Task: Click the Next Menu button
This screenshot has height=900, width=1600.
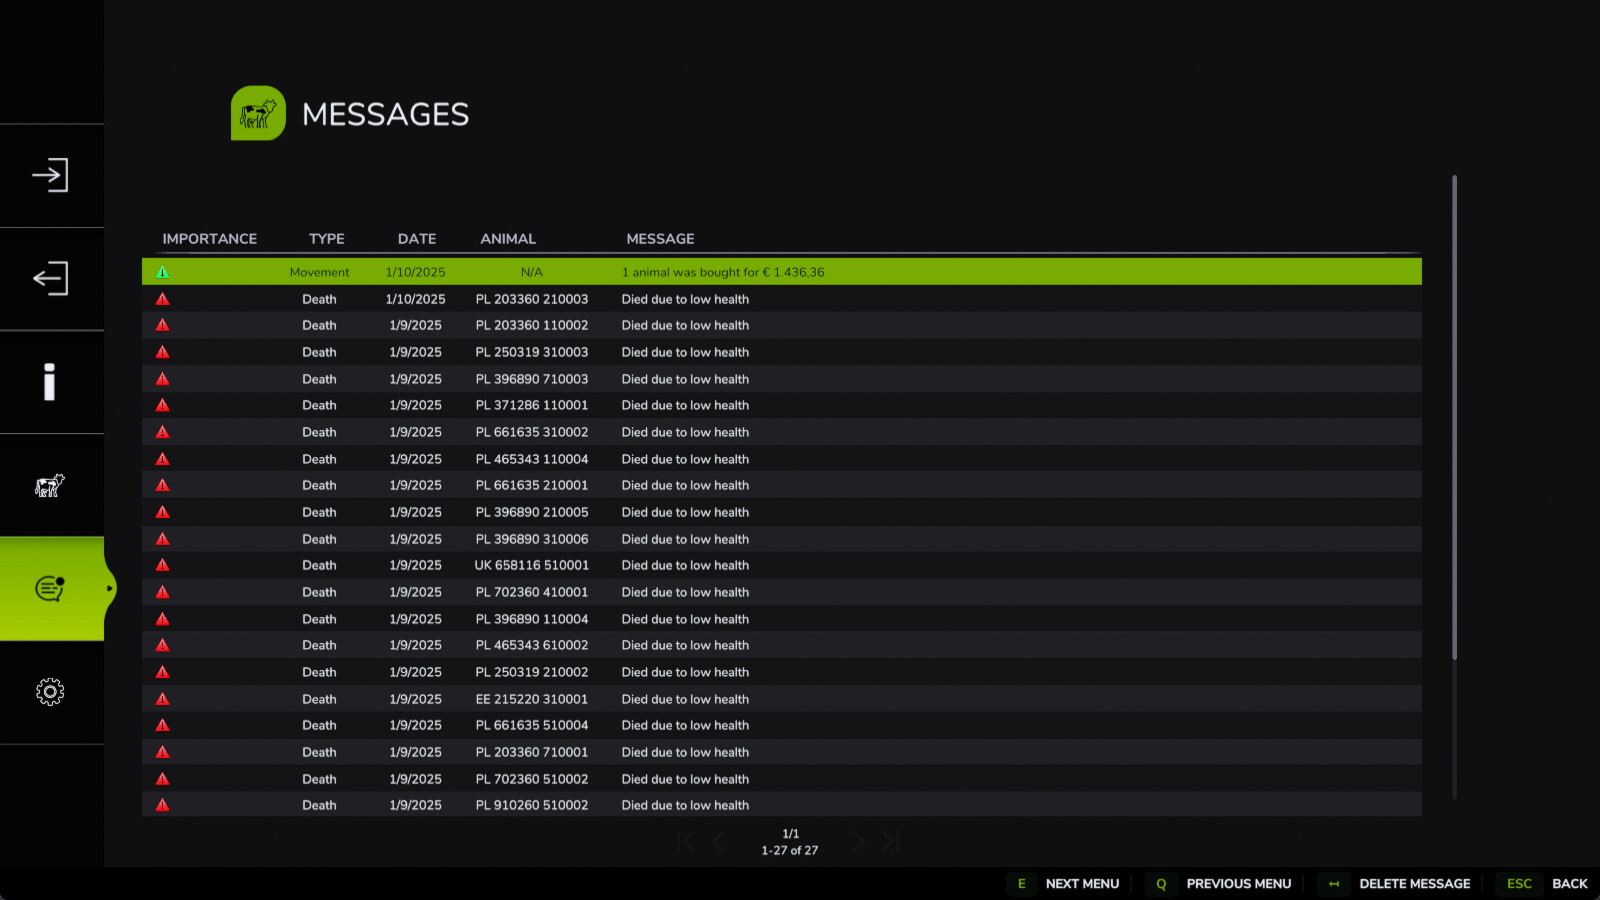Action: (x=1067, y=884)
